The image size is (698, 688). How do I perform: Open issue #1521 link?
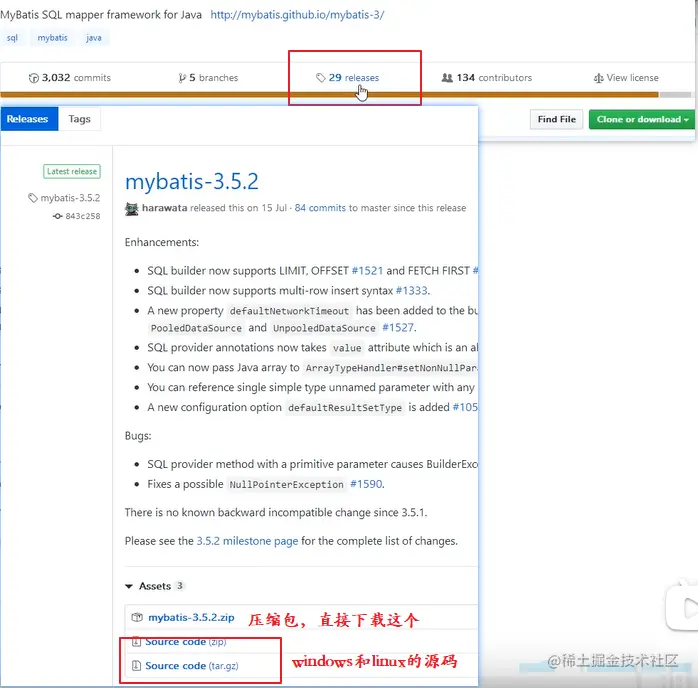tap(367, 271)
